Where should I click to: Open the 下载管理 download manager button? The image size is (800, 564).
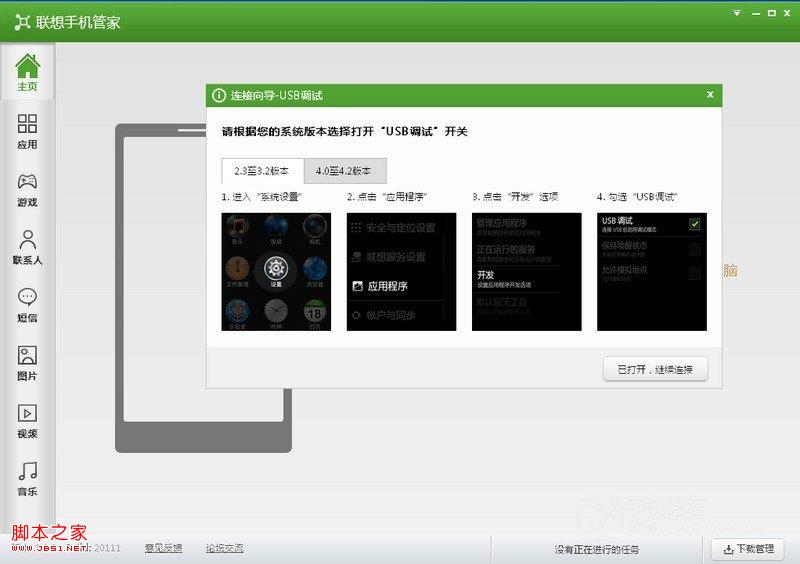click(x=748, y=549)
